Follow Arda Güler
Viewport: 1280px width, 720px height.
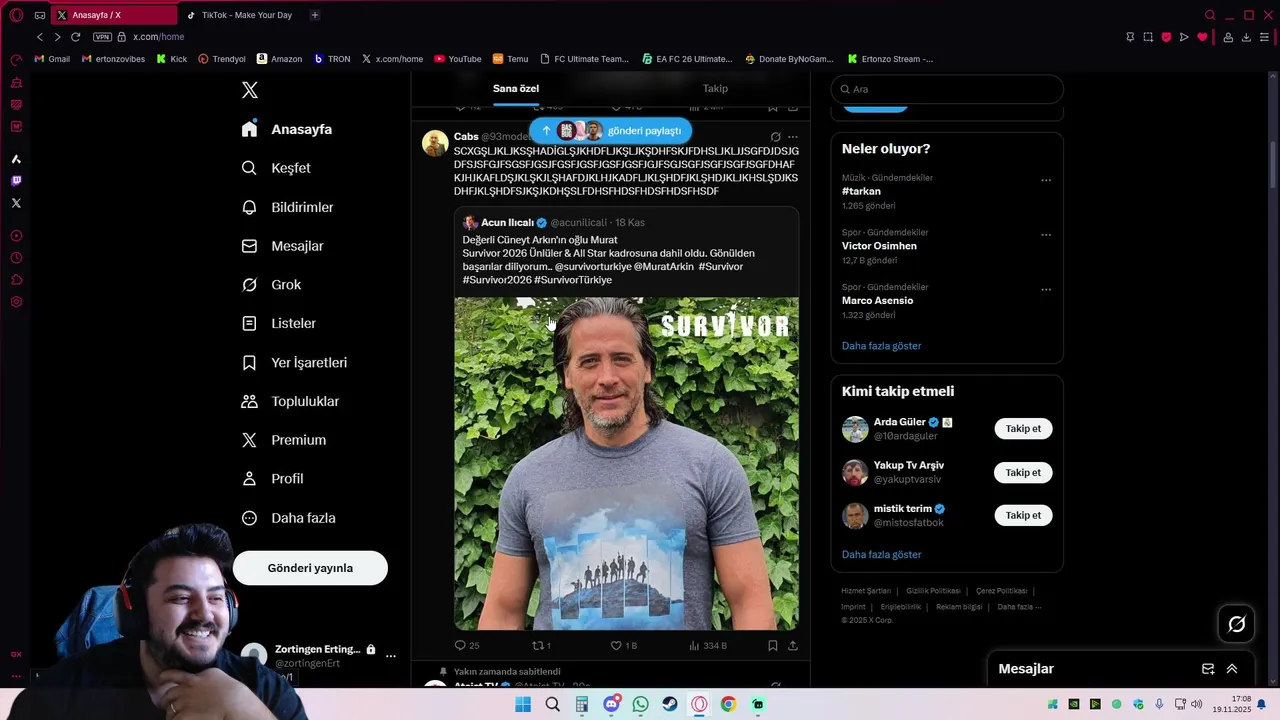pos(1023,428)
